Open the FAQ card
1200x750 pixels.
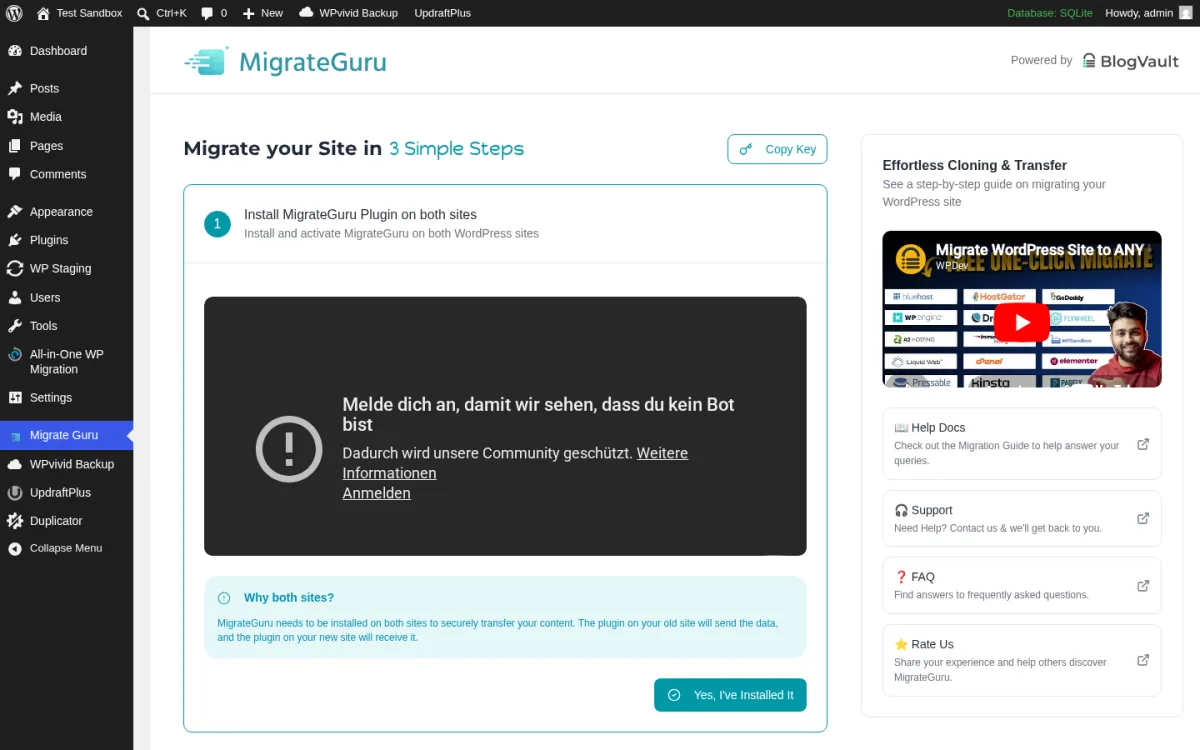coord(1021,586)
